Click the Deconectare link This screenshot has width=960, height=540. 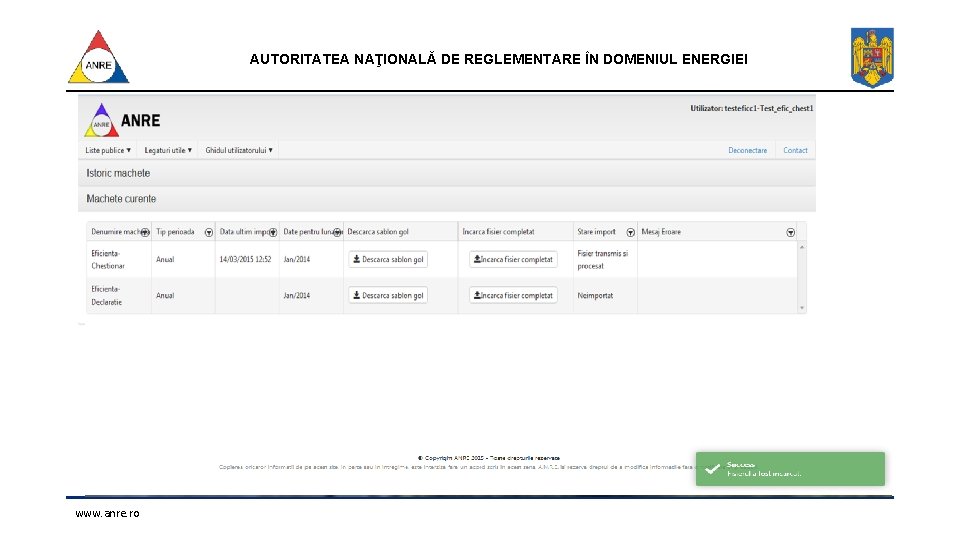click(x=748, y=150)
